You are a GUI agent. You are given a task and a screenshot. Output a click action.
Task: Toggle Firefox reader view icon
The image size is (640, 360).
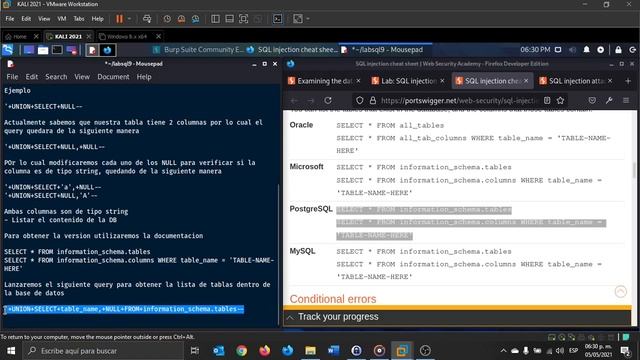coord(547,100)
